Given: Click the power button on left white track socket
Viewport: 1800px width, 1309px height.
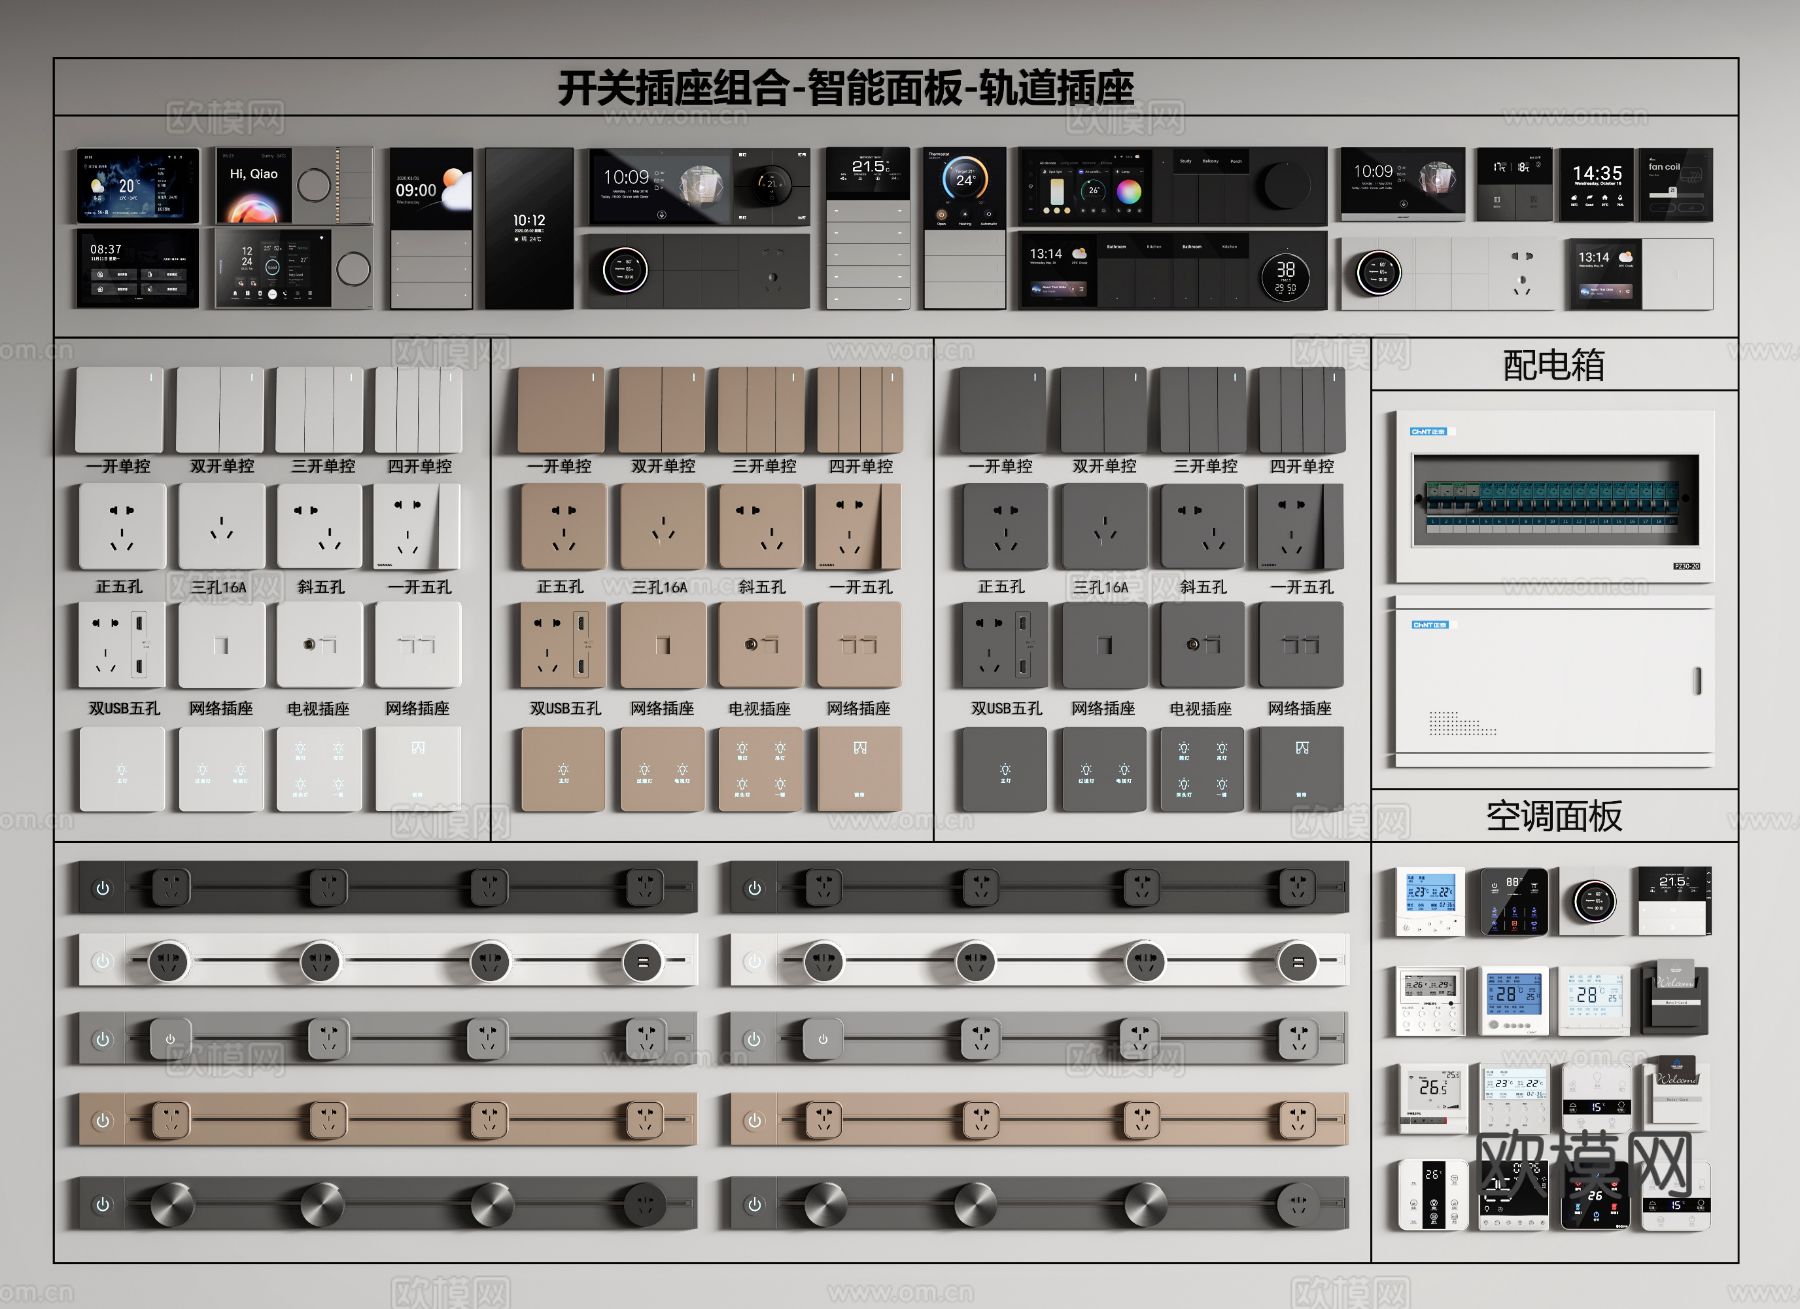Looking at the screenshot, I should pos(102,961).
